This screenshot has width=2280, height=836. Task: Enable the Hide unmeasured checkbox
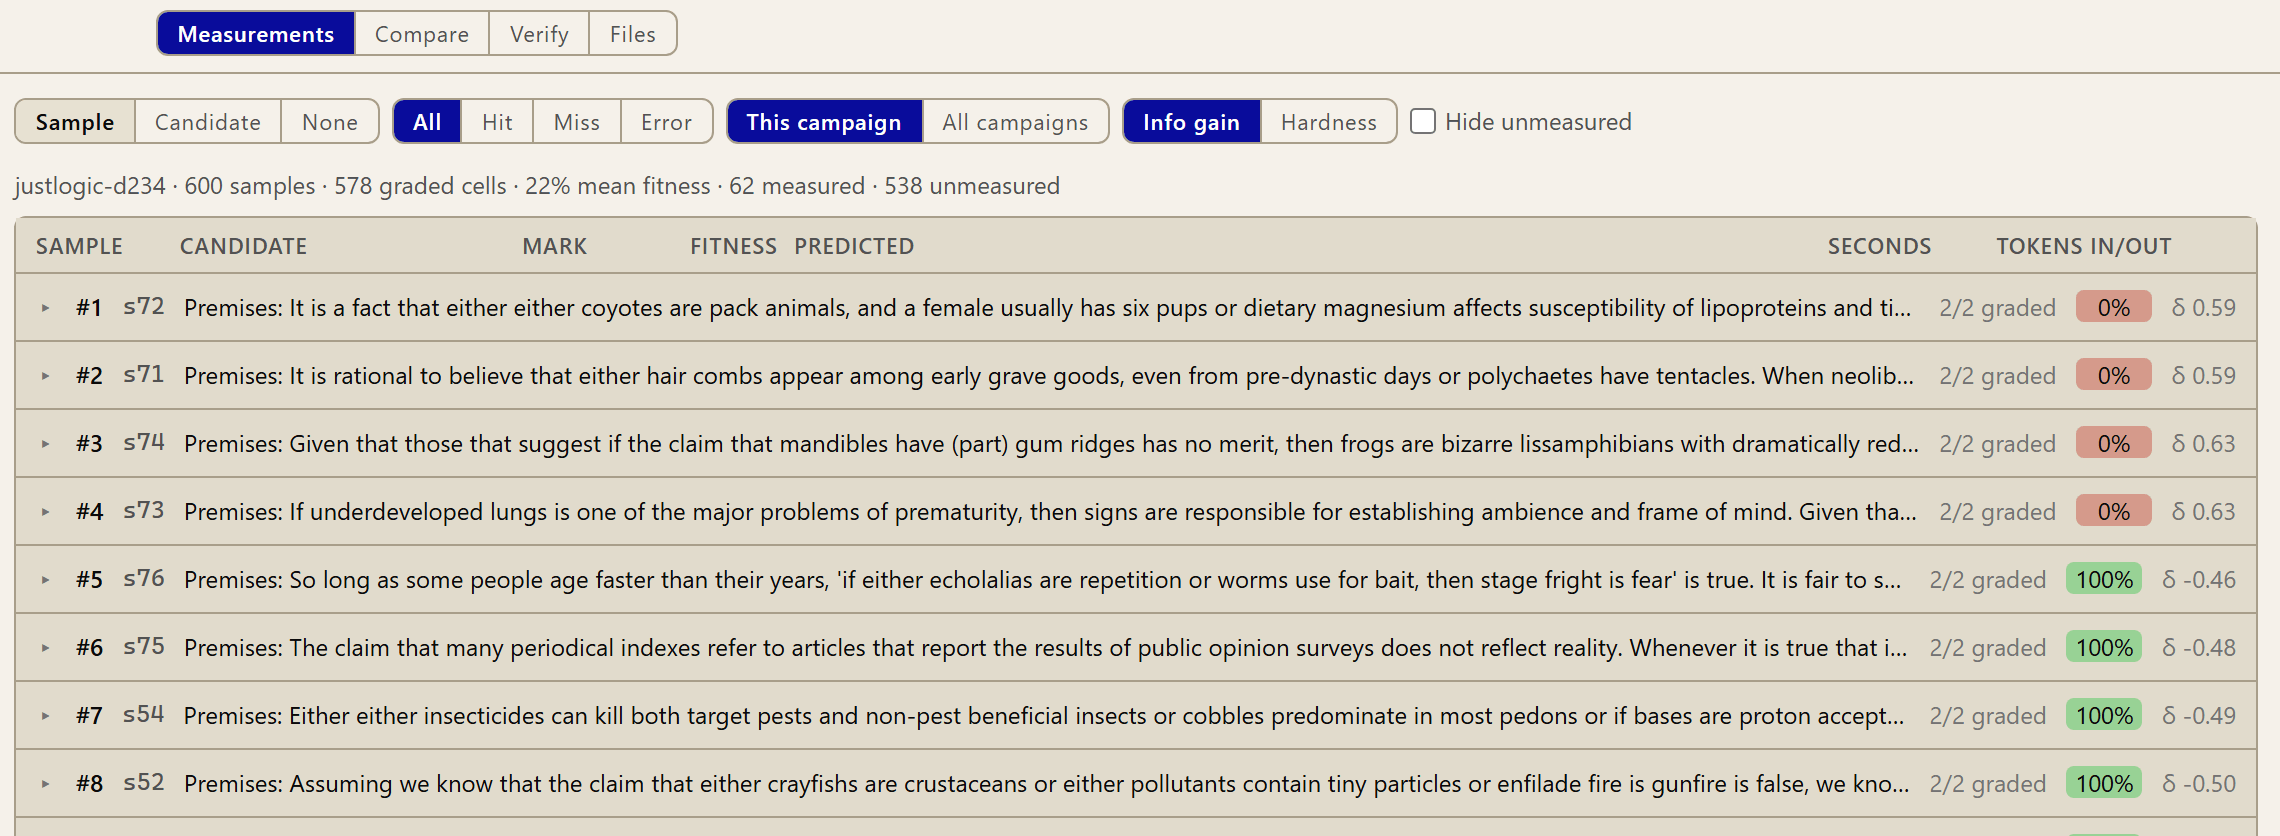[1423, 121]
